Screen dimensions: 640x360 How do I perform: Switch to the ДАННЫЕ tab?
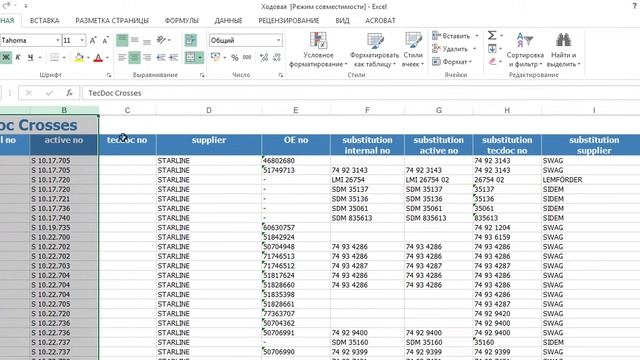(228, 20)
